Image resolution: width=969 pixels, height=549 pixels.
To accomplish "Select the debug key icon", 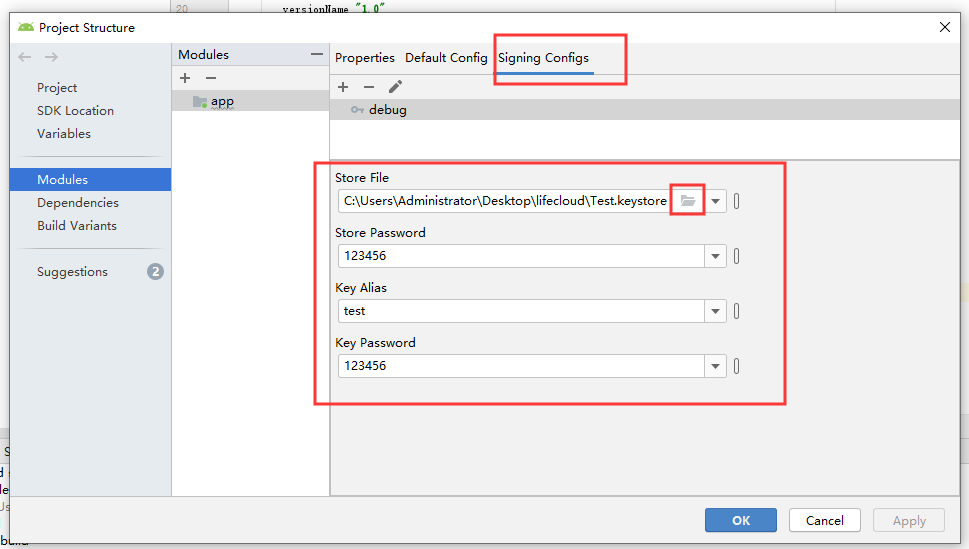I will click(x=357, y=110).
